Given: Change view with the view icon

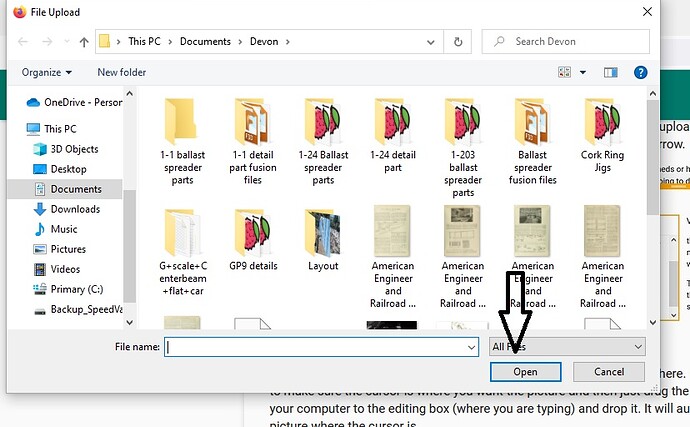Looking at the screenshot, I should point(564,72).
